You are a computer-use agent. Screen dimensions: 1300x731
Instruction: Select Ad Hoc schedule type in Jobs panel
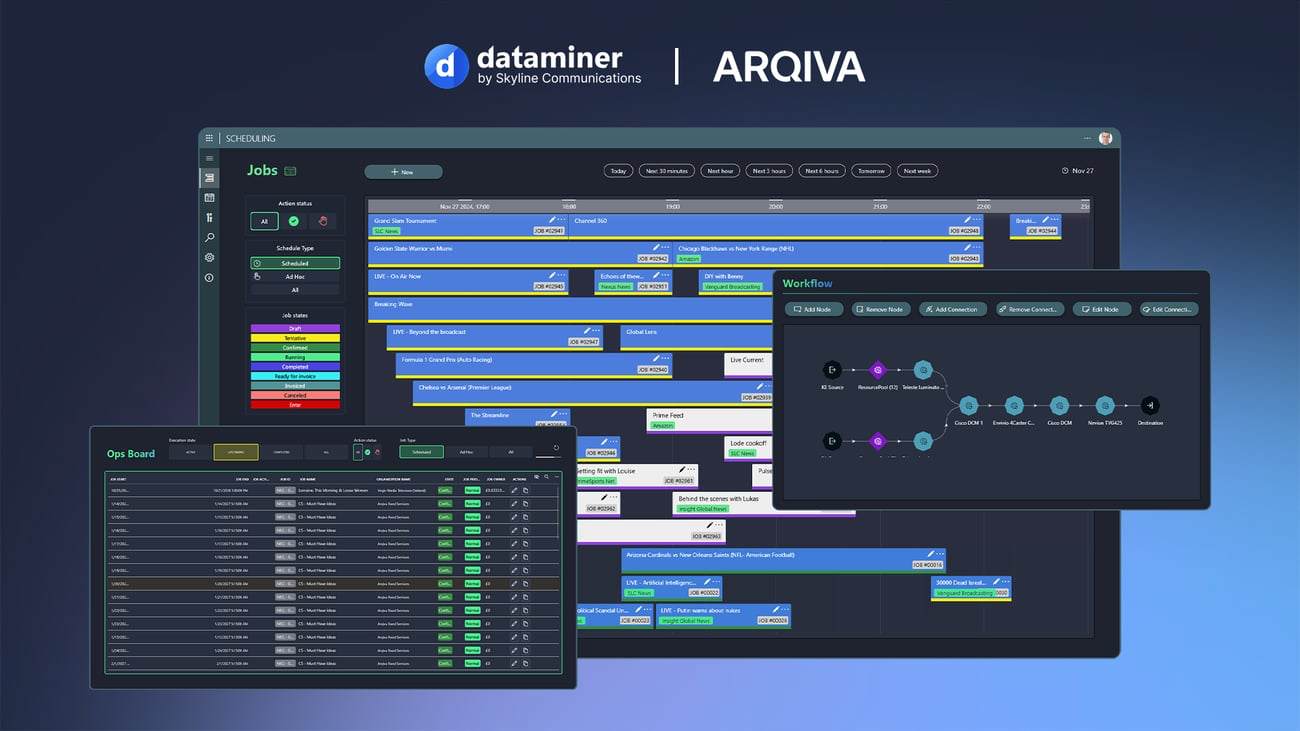pyautogui.click(x=295, y=277)
